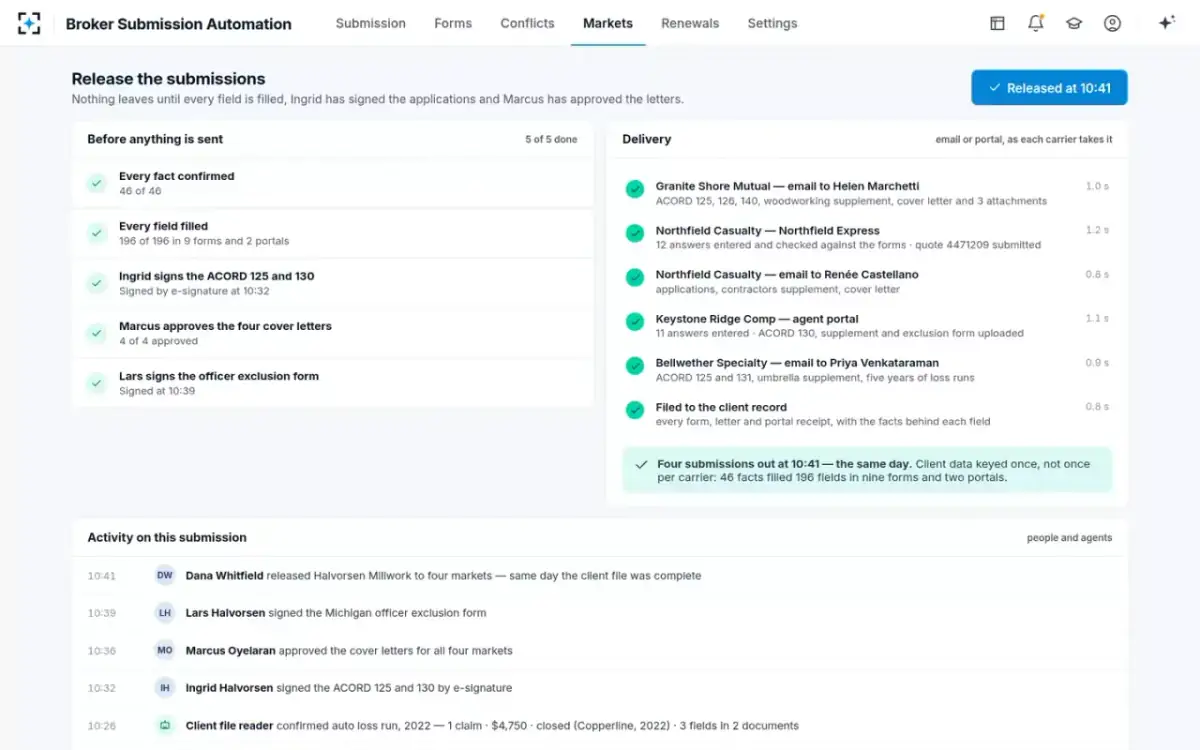Go to the Settings tab
Viewport: 1200px width, 750px height.
coord(772,23)
